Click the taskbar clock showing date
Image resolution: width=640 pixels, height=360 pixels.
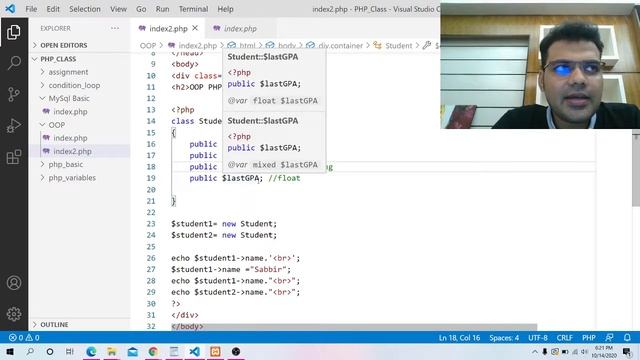point(604,351)
